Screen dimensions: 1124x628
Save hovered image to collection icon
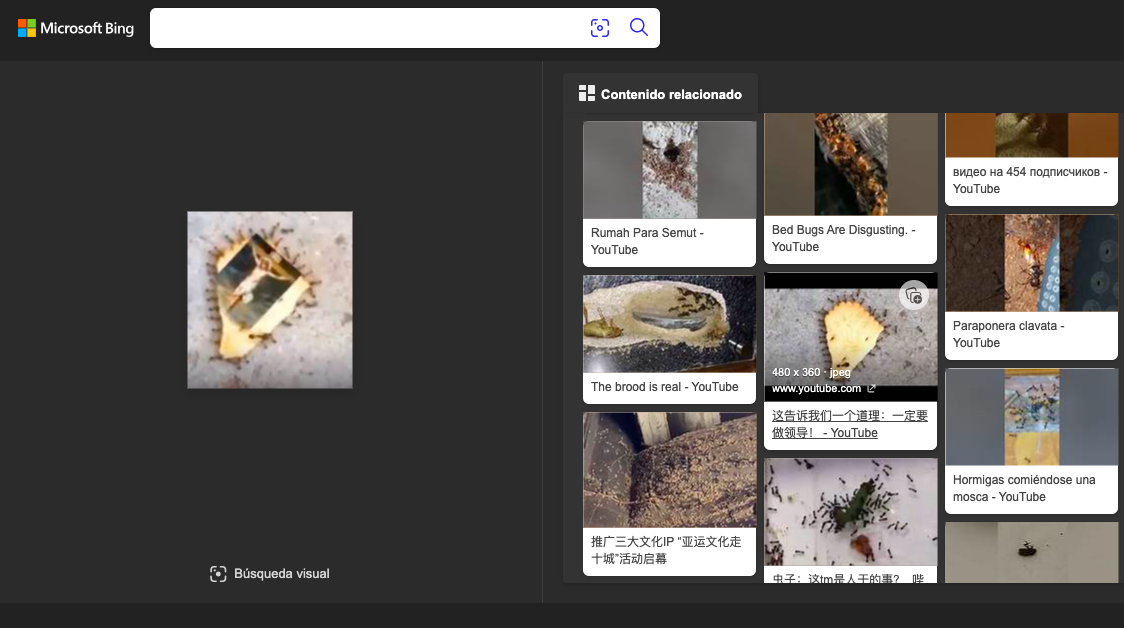point(913,295)
